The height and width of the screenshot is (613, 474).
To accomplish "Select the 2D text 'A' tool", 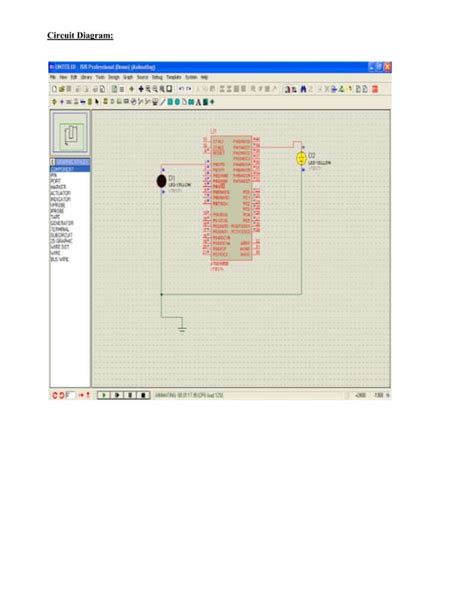I will click(x=198, y=102).
